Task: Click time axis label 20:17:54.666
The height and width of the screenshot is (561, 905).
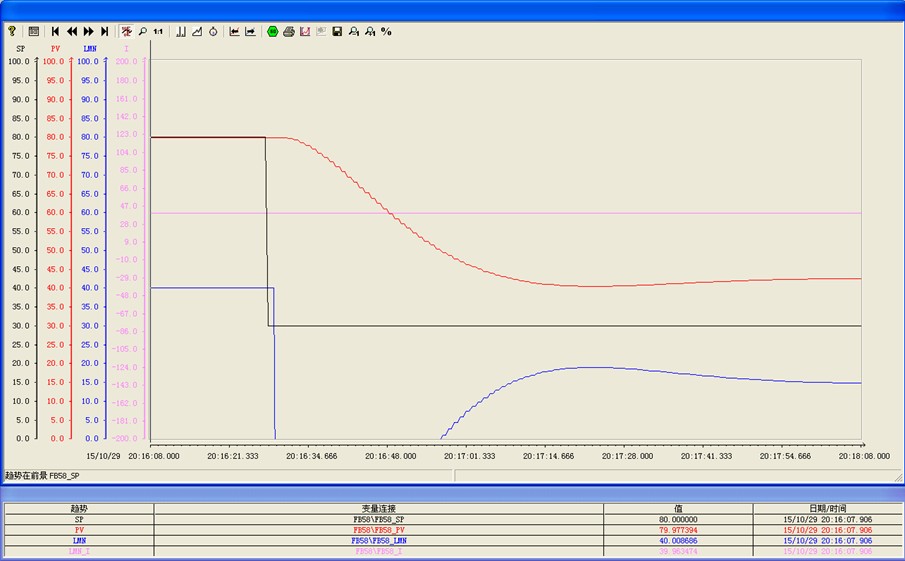Action: 785,456
